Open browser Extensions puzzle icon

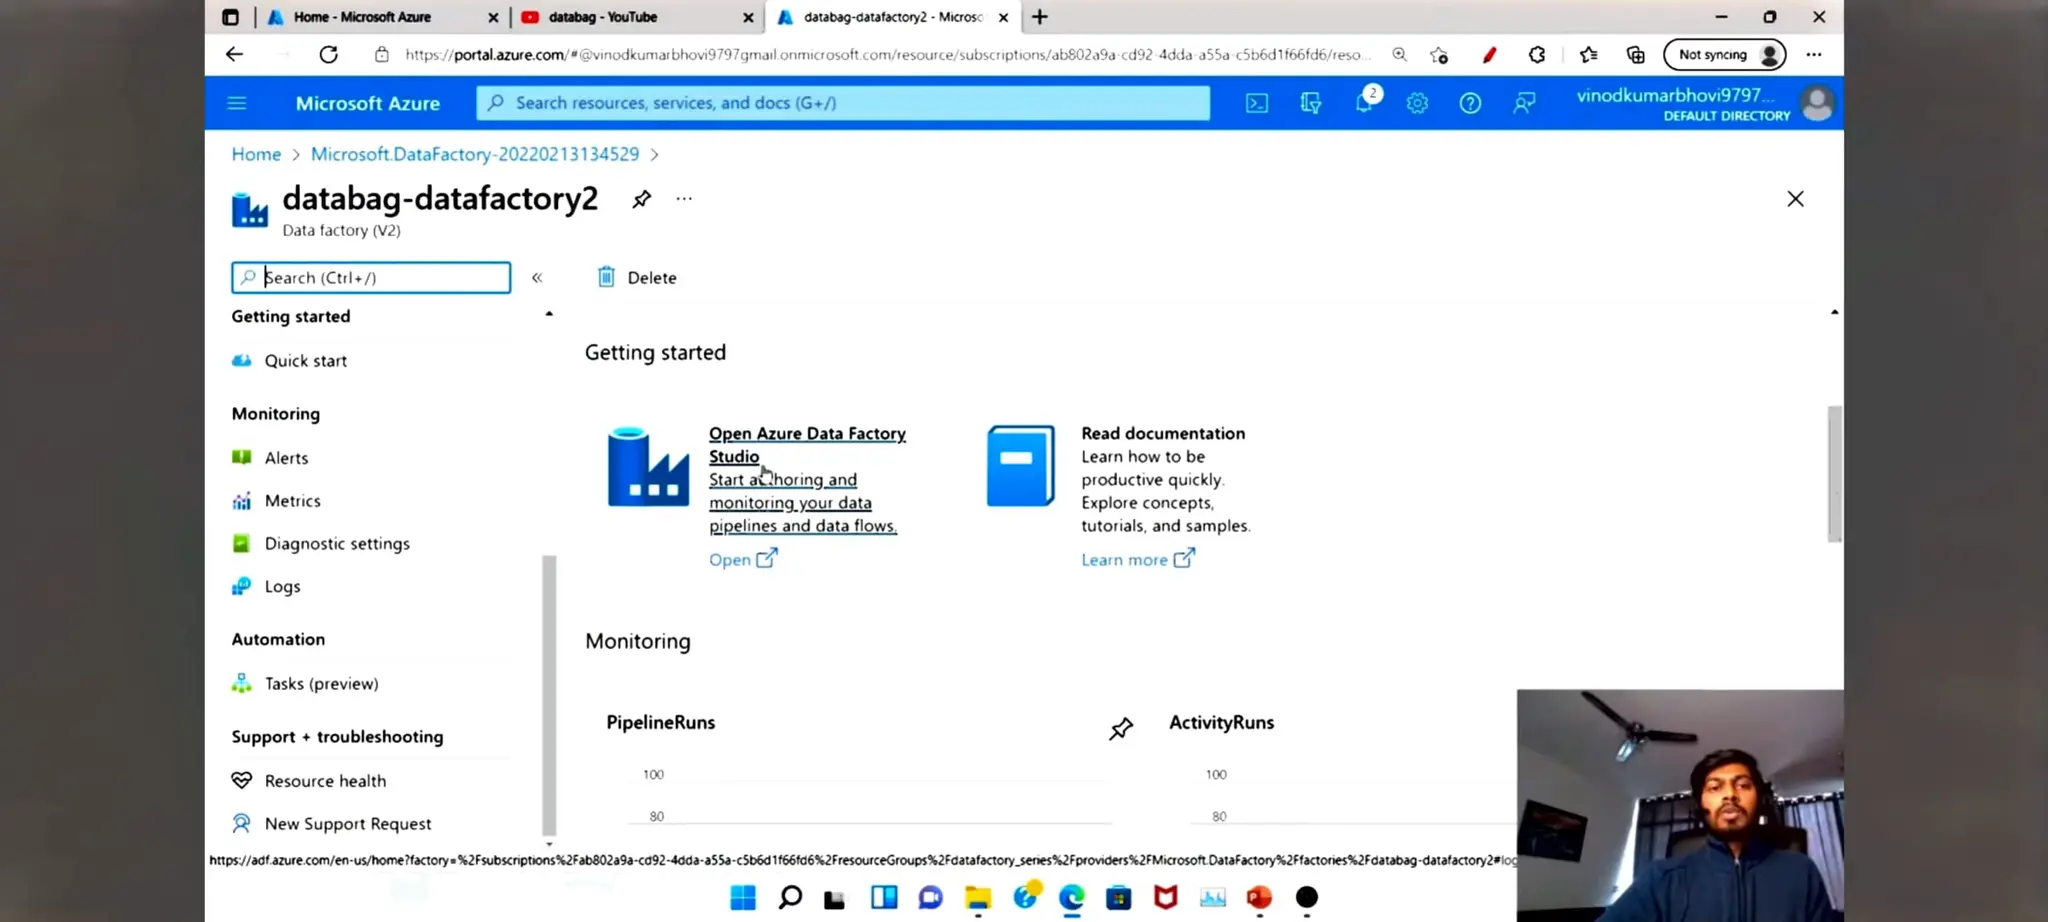click(x=1537, y=55)
